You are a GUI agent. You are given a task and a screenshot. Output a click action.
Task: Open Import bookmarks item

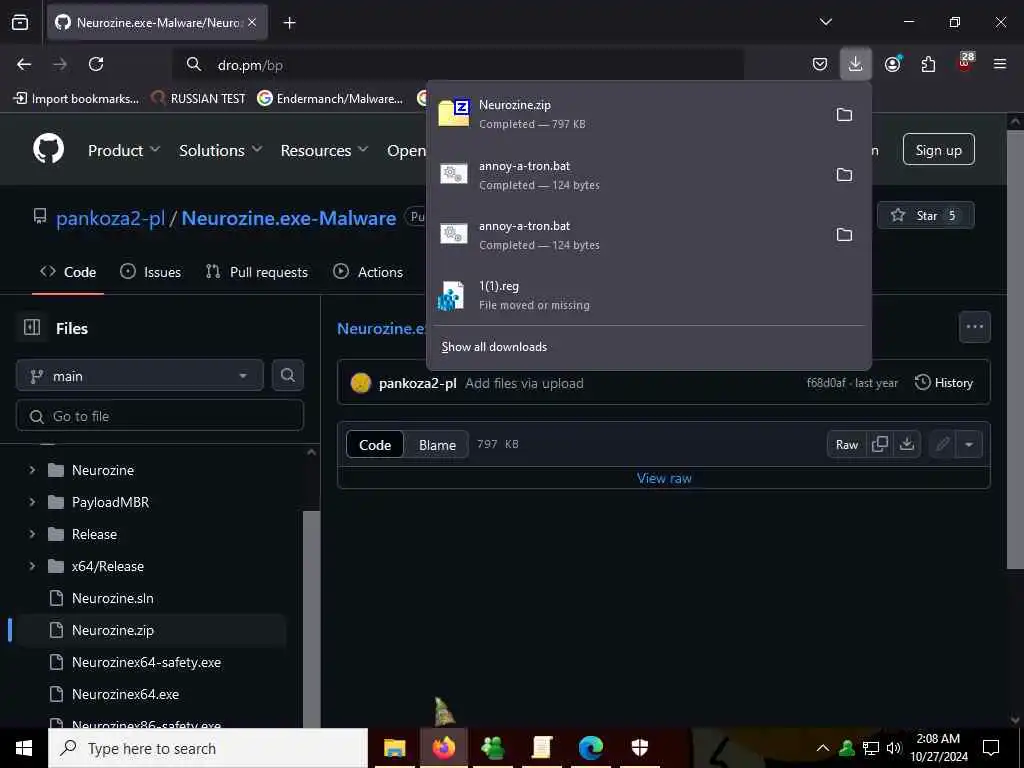[76, 99]
